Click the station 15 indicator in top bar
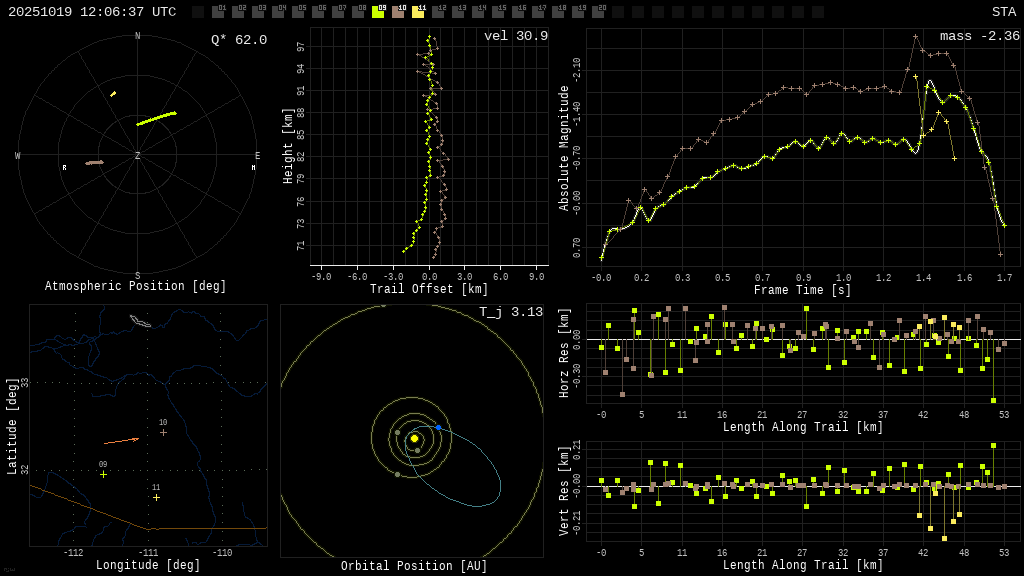The width and height of the screenshot is (1024, 576). coord(498,12)
